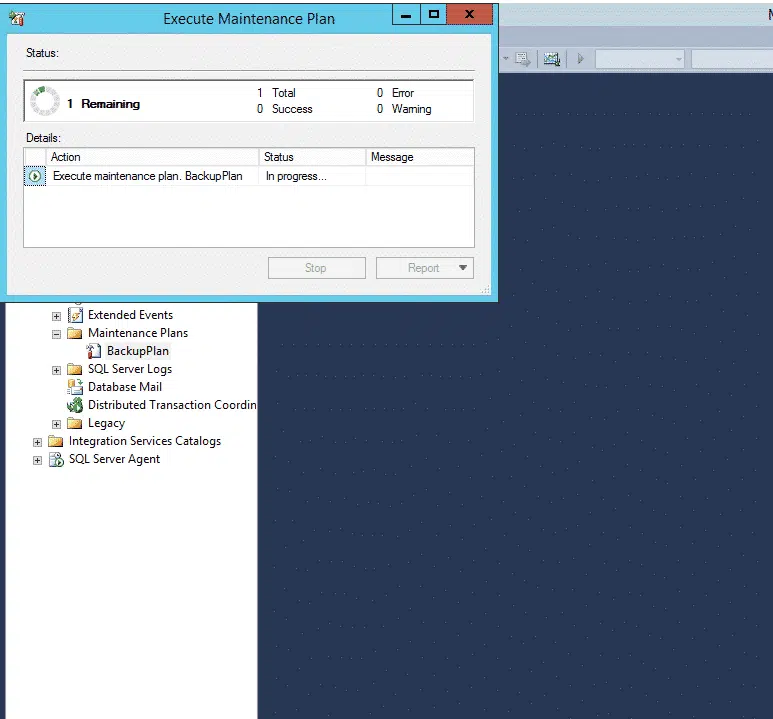Minimize the Execute Maintenance Plan dialog
The image size is (773, 719).
pos(406,14)
